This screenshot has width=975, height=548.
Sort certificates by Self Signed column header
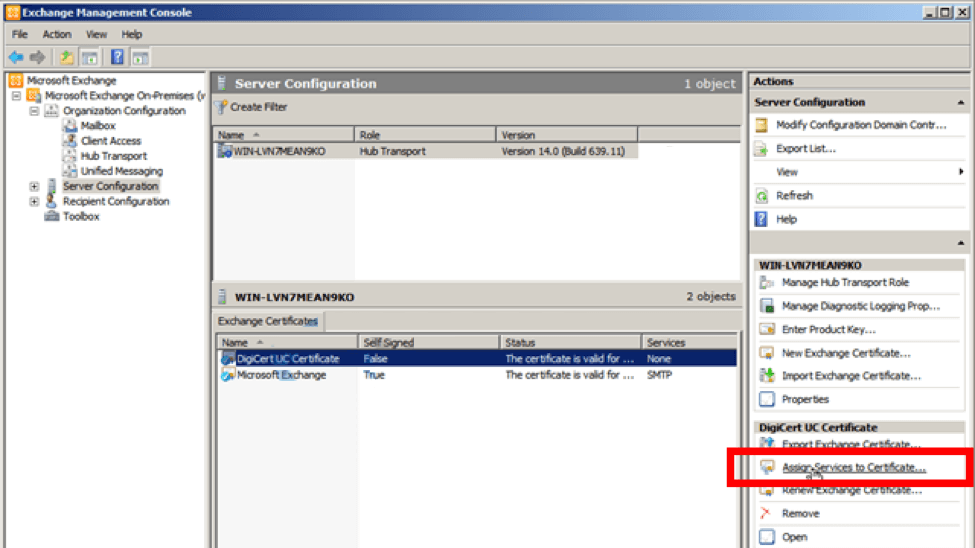429,343
